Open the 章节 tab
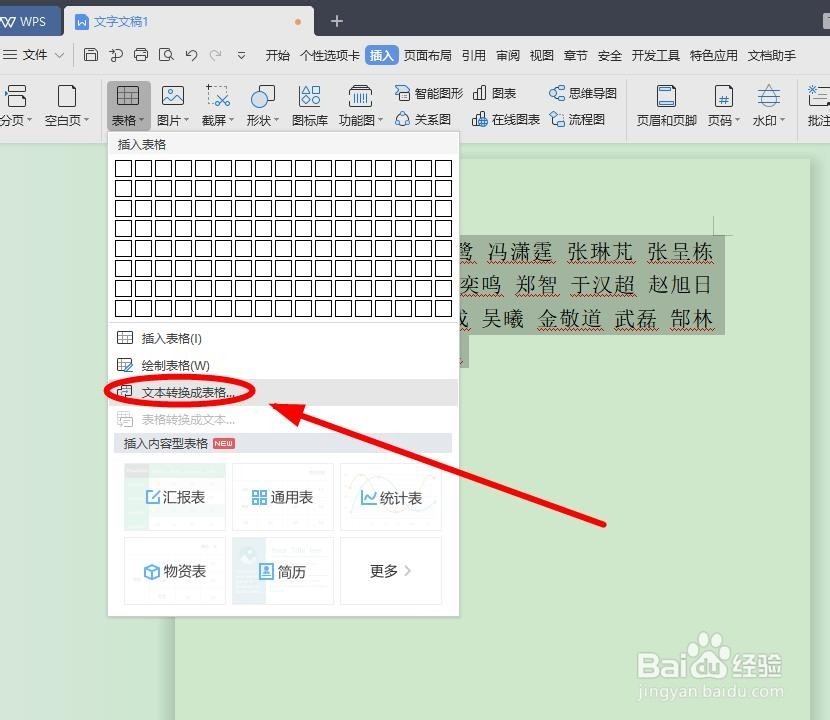This screenshot has width=830, height=720. [x=575, y=55]
